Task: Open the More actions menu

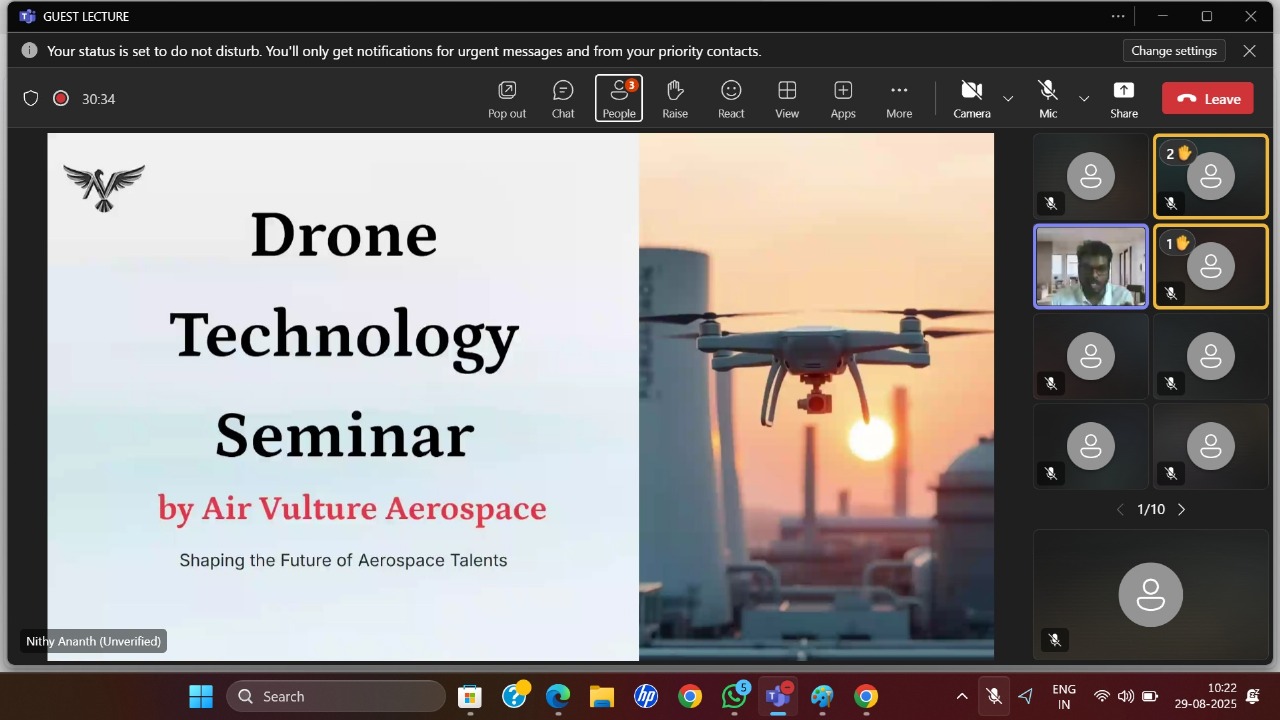Action: pos(899,99)
